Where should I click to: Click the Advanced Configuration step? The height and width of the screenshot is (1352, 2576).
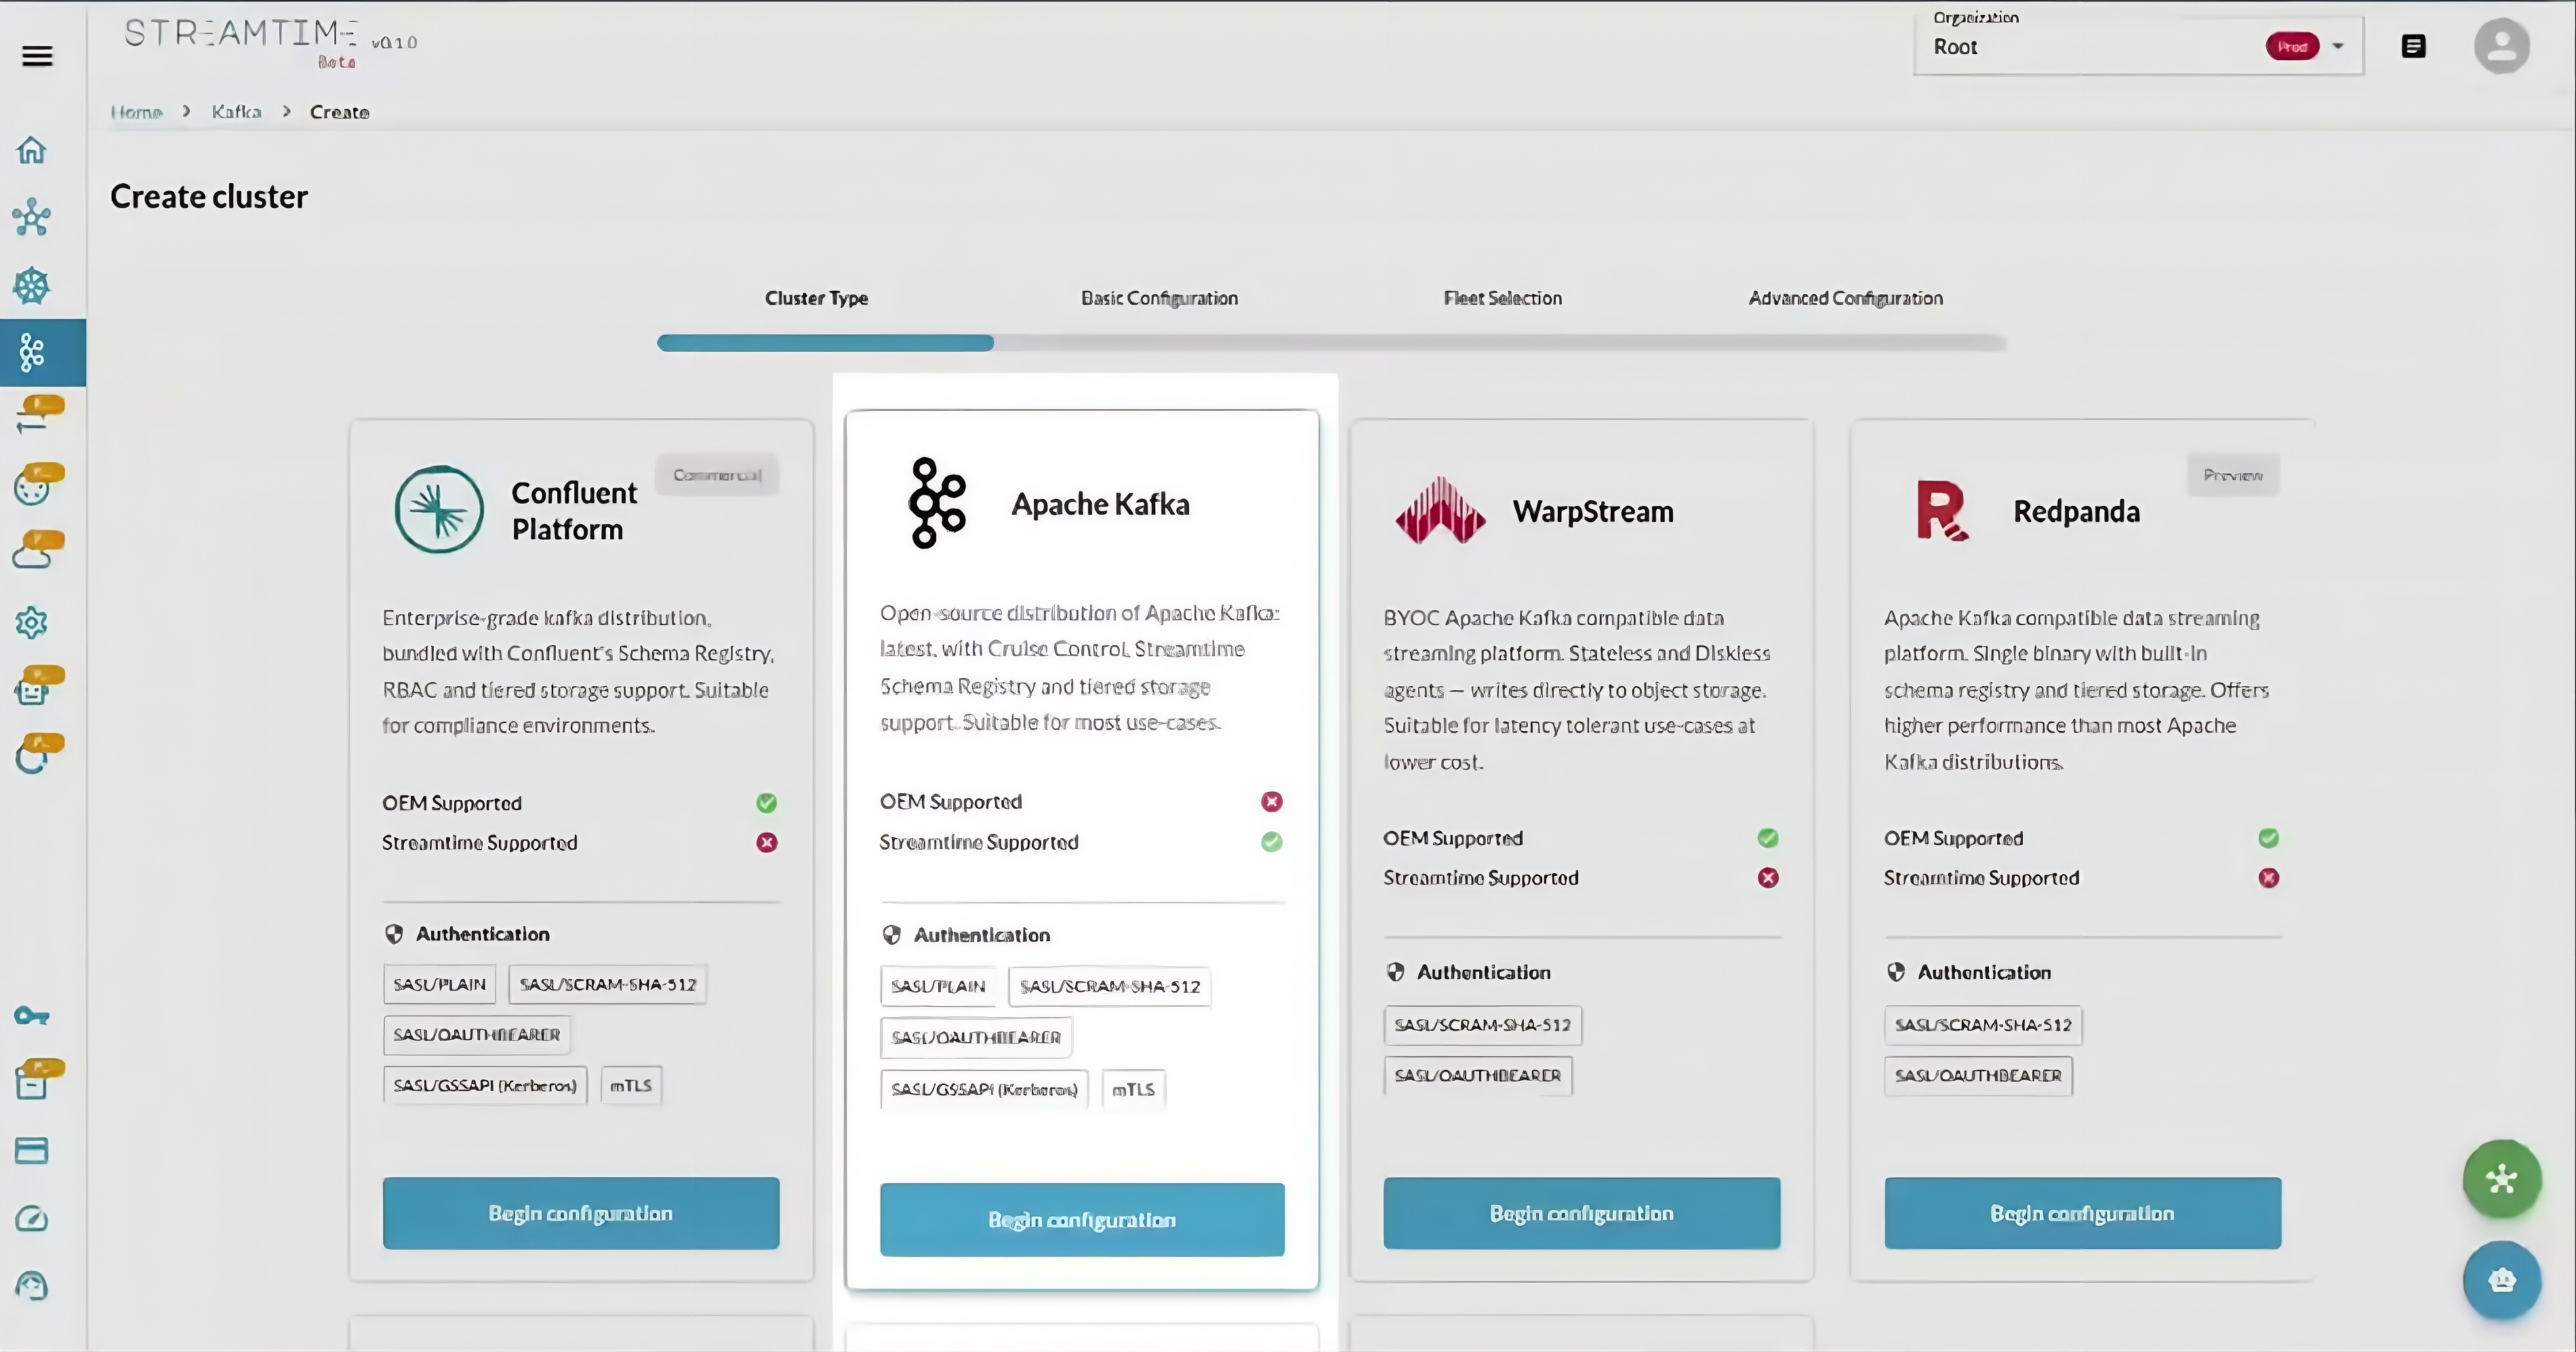1845,298
